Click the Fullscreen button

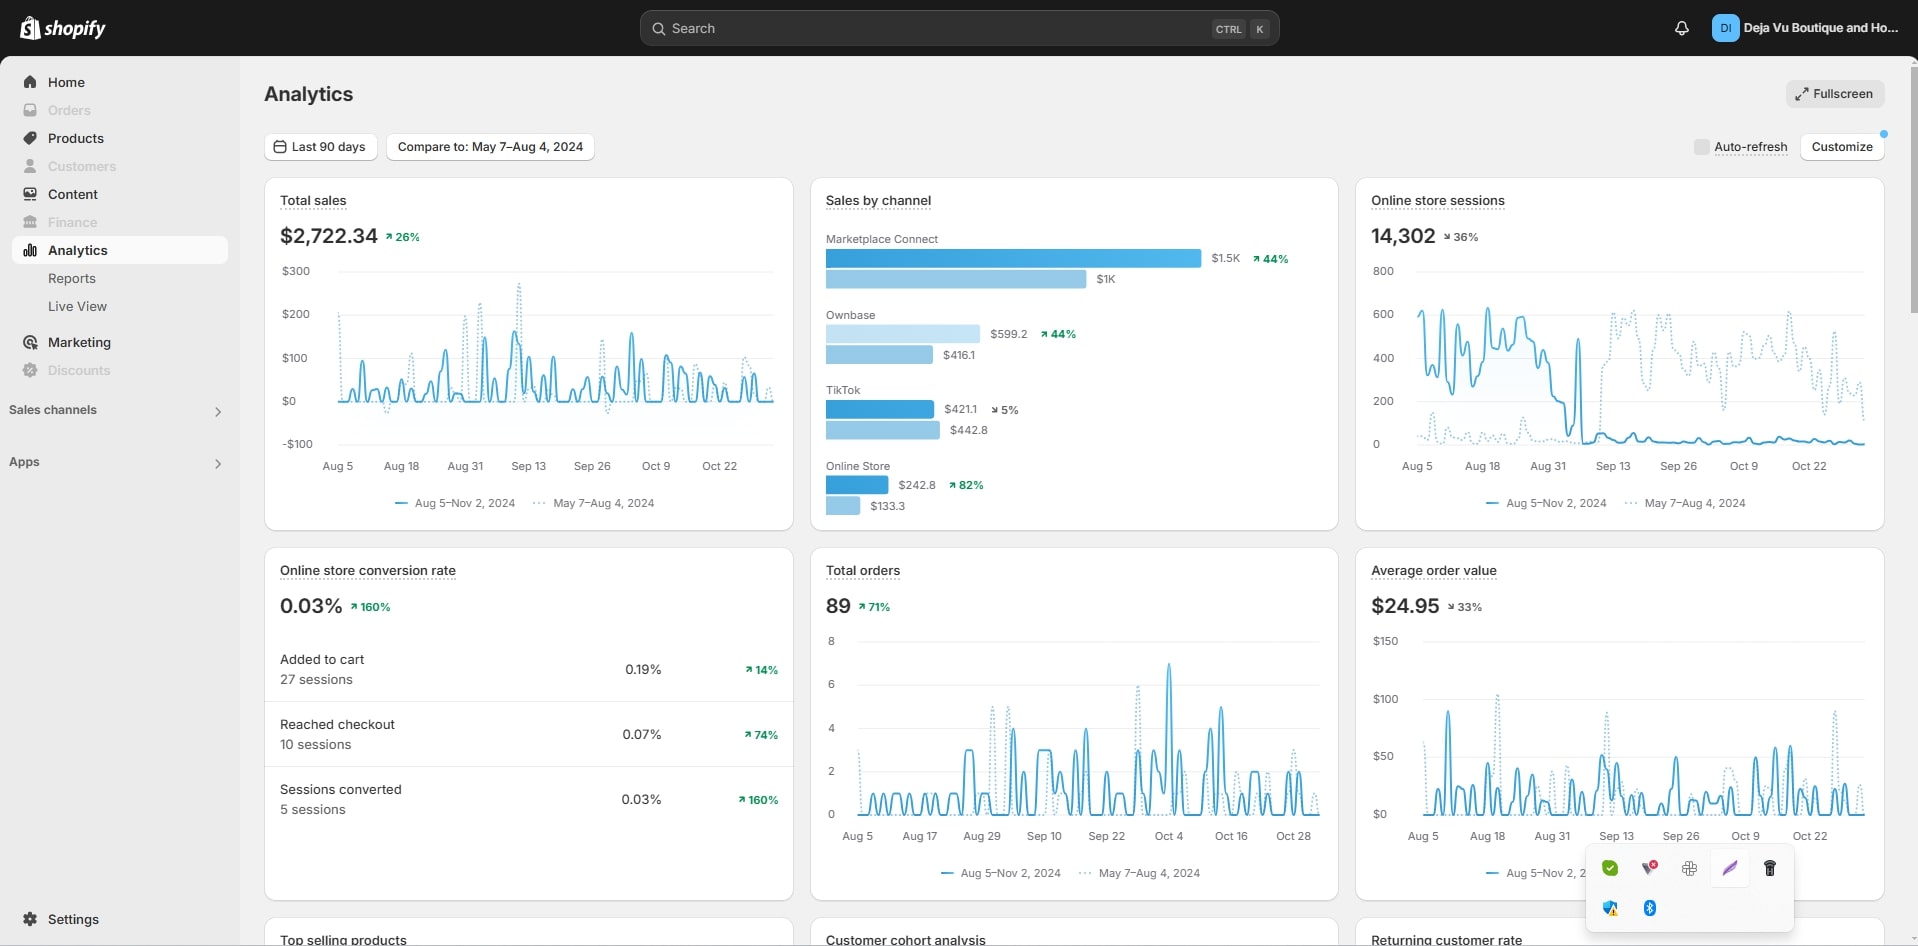click(x=1834, y=94)
